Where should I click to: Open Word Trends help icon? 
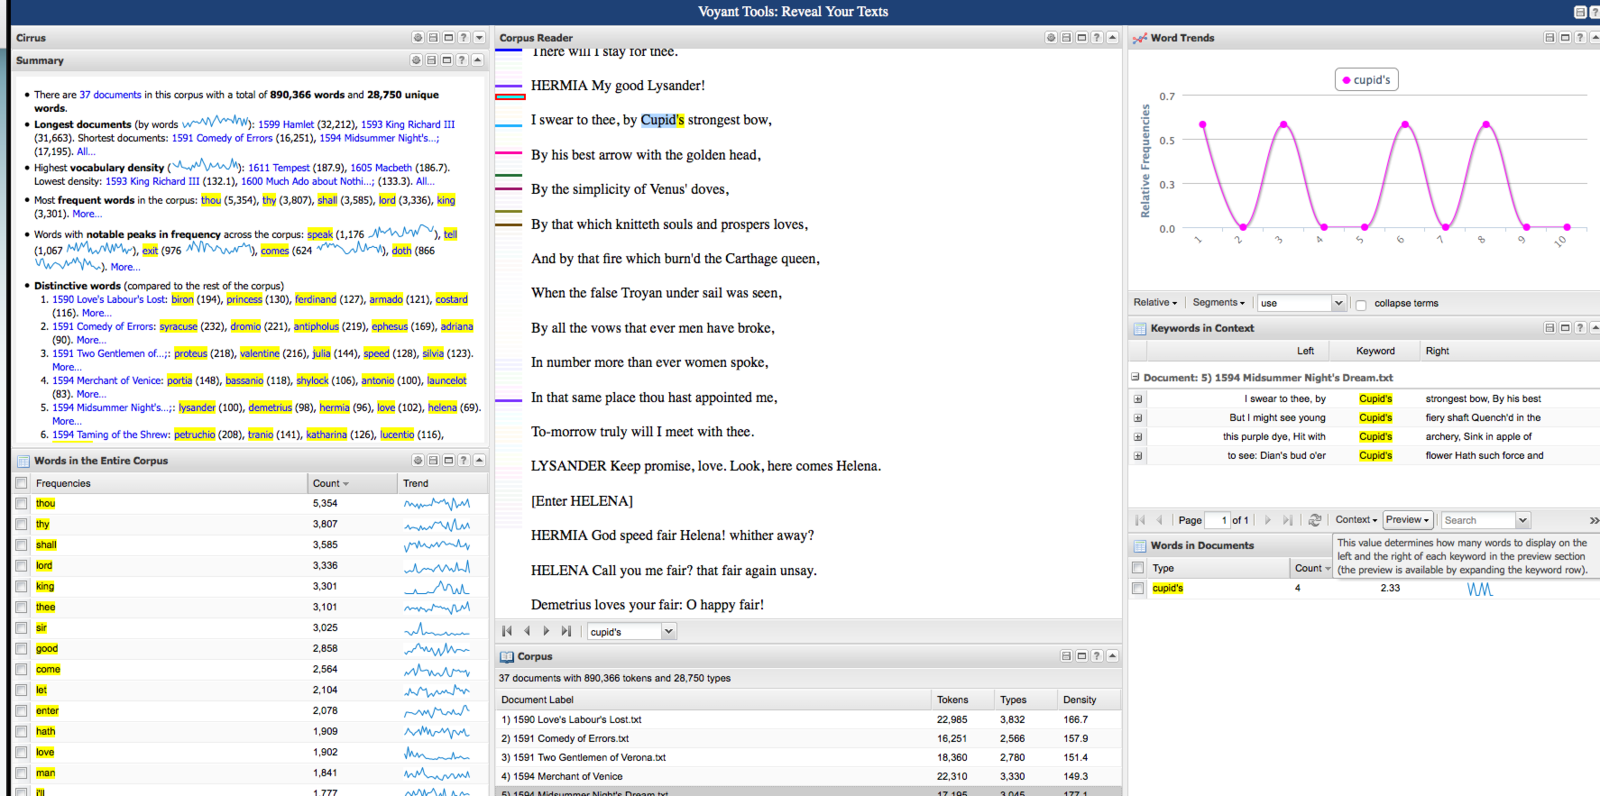pos(1580,38)
